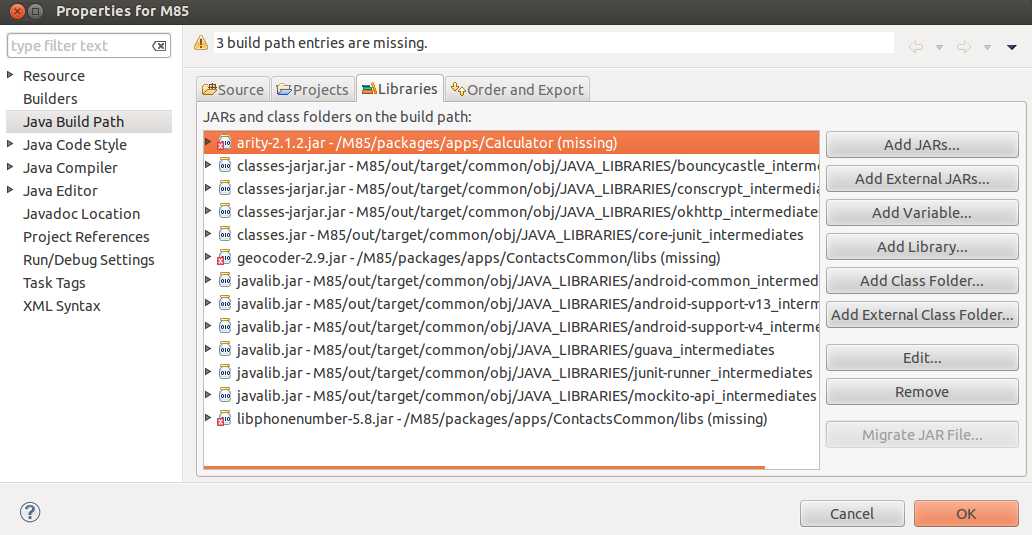Switch to the Source tab
This screenshot has width=1032, height=535.
[x=233, y=89]
